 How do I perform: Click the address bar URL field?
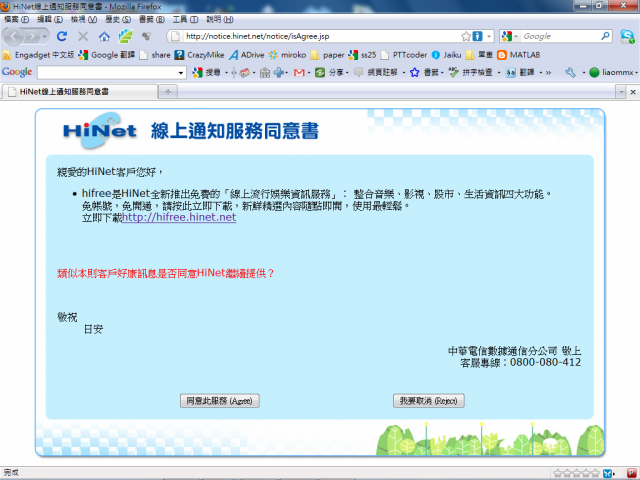(321, 36)
